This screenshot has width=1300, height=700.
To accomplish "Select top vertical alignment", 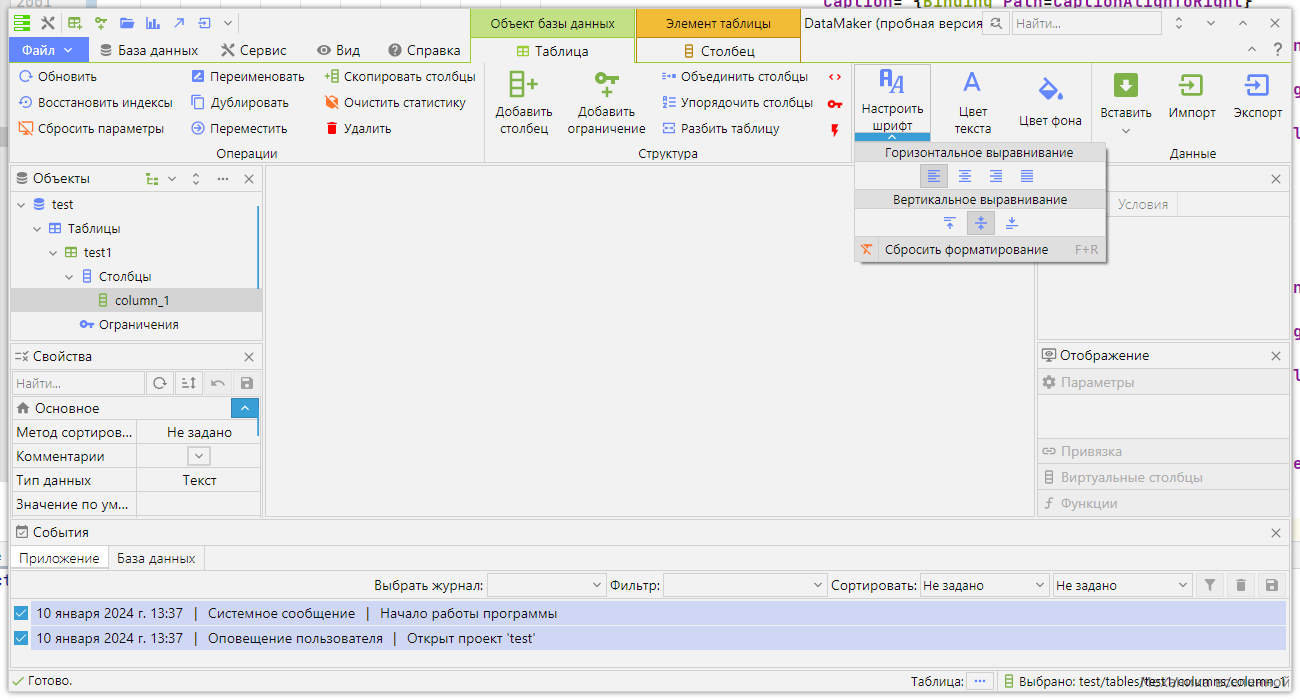I will (950, 223).
